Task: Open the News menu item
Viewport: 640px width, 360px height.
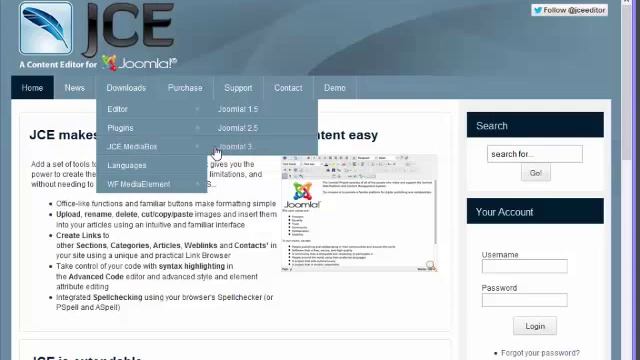Action: 75,88
